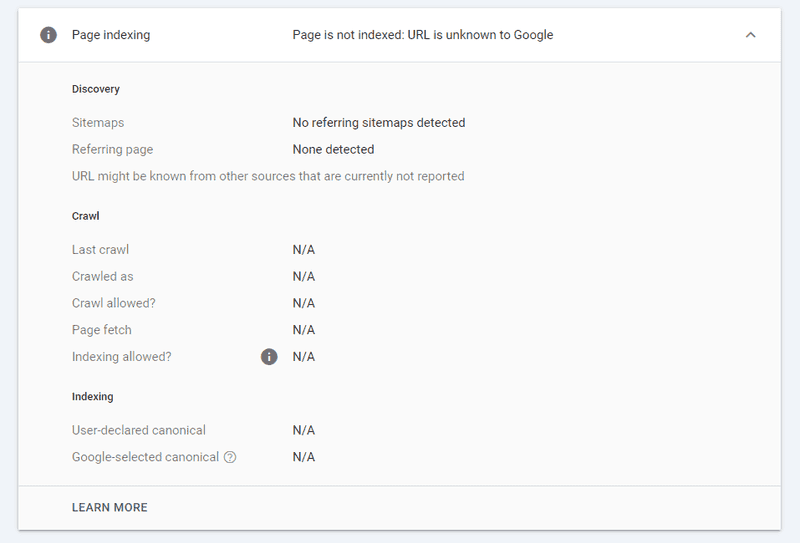Click the Page fetch label
This screenshot has height=543, width=800.
tap(102, 330)
